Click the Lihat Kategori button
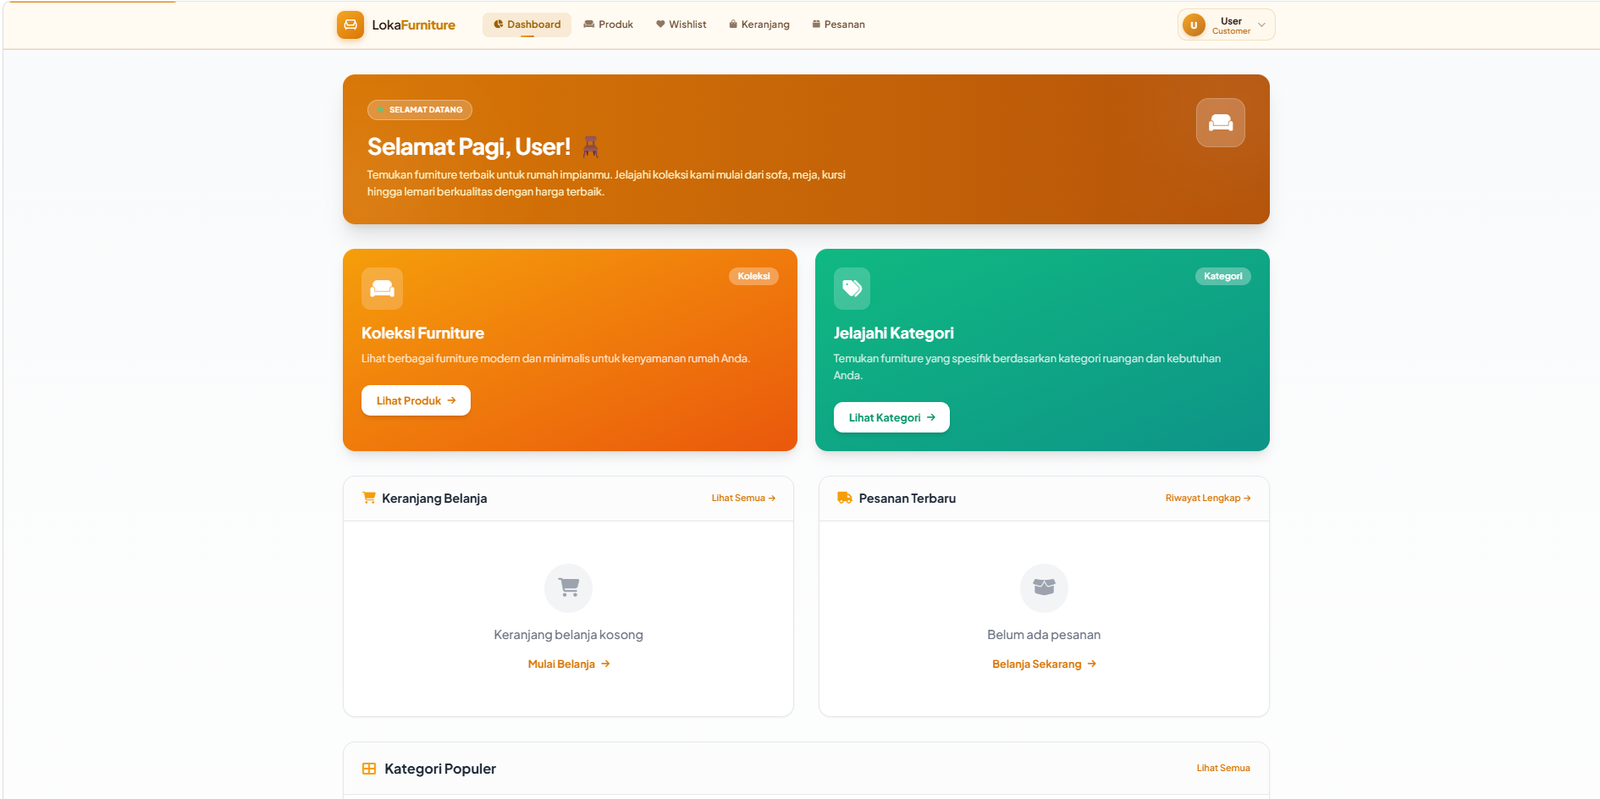The height and width of the screenshot is (799, 1600). (892, 417)
